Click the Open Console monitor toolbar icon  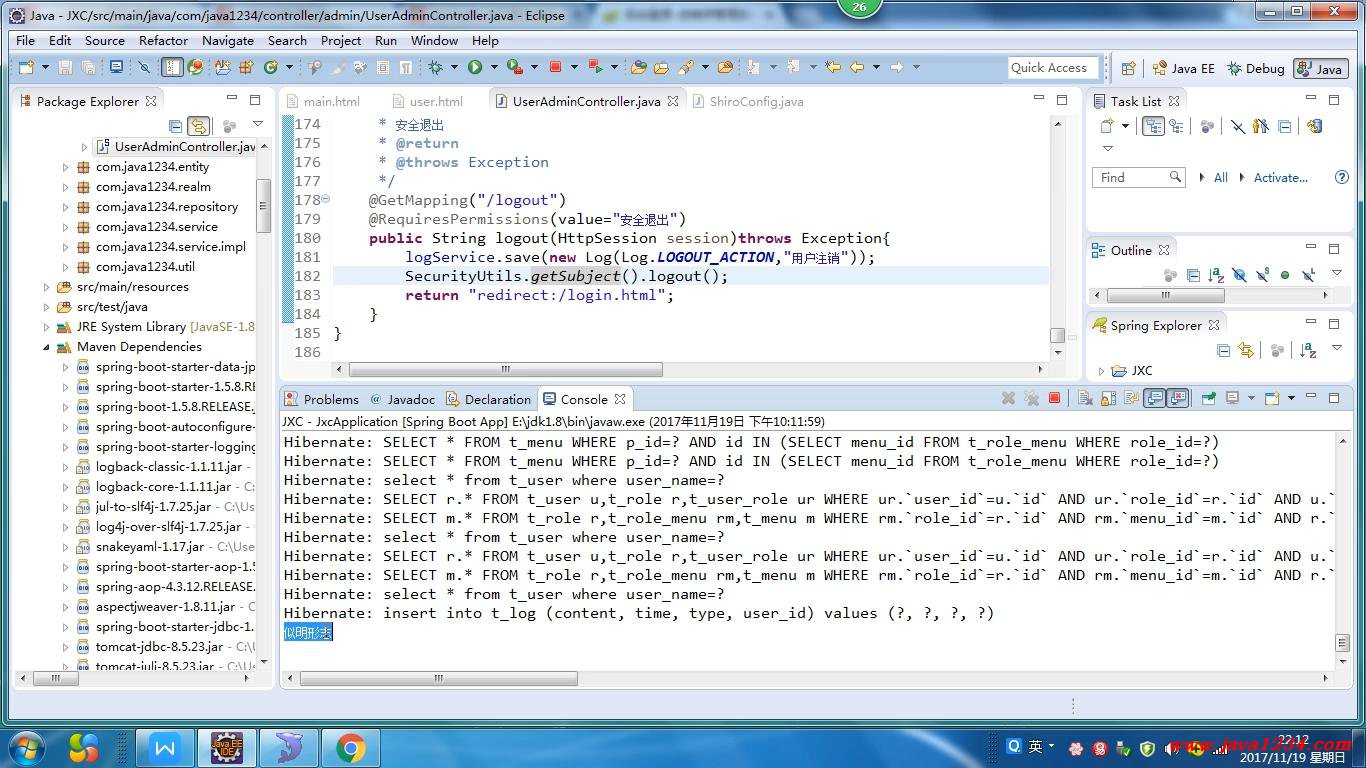click(116, 67)
